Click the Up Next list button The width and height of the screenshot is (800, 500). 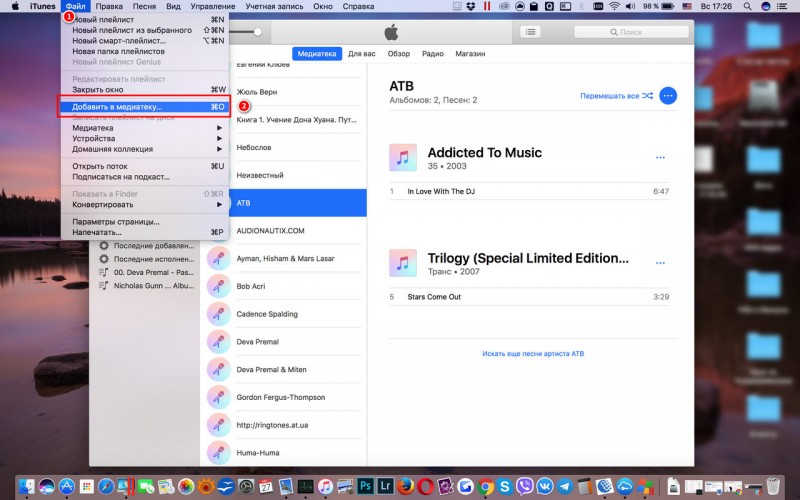[x=531, y=32]
